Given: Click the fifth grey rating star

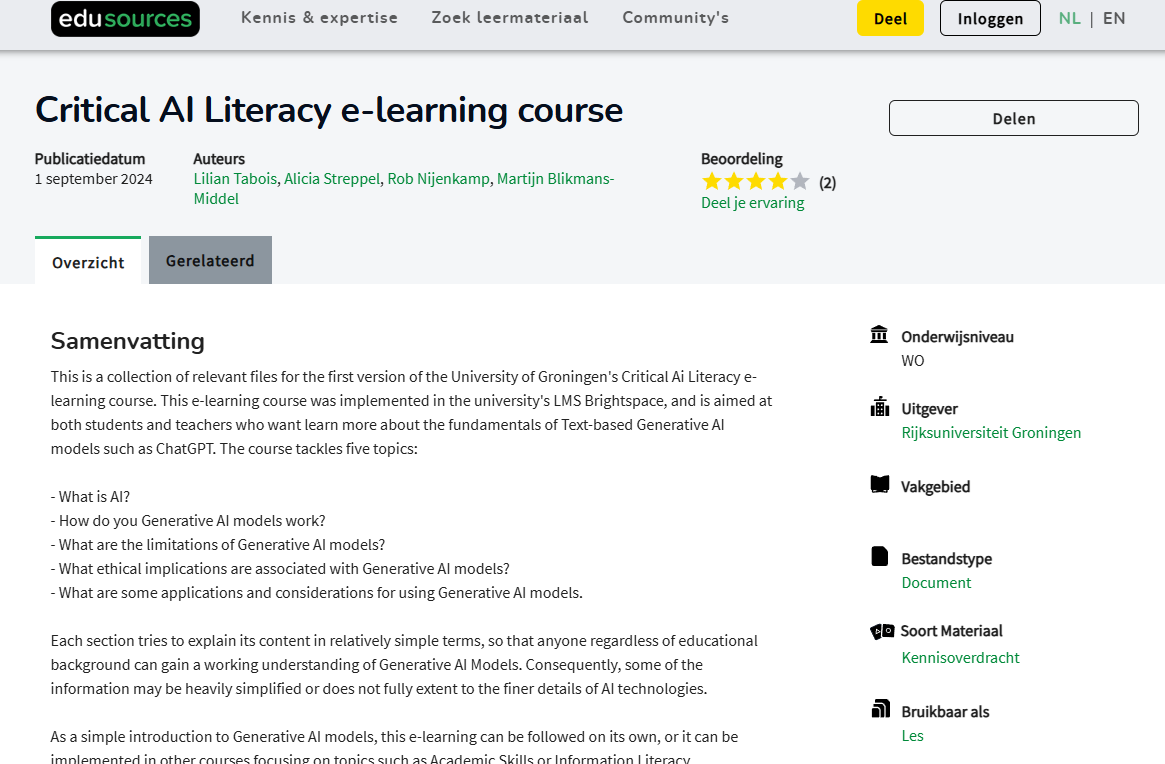Looking at the screenshot, I should coord(799,182).
